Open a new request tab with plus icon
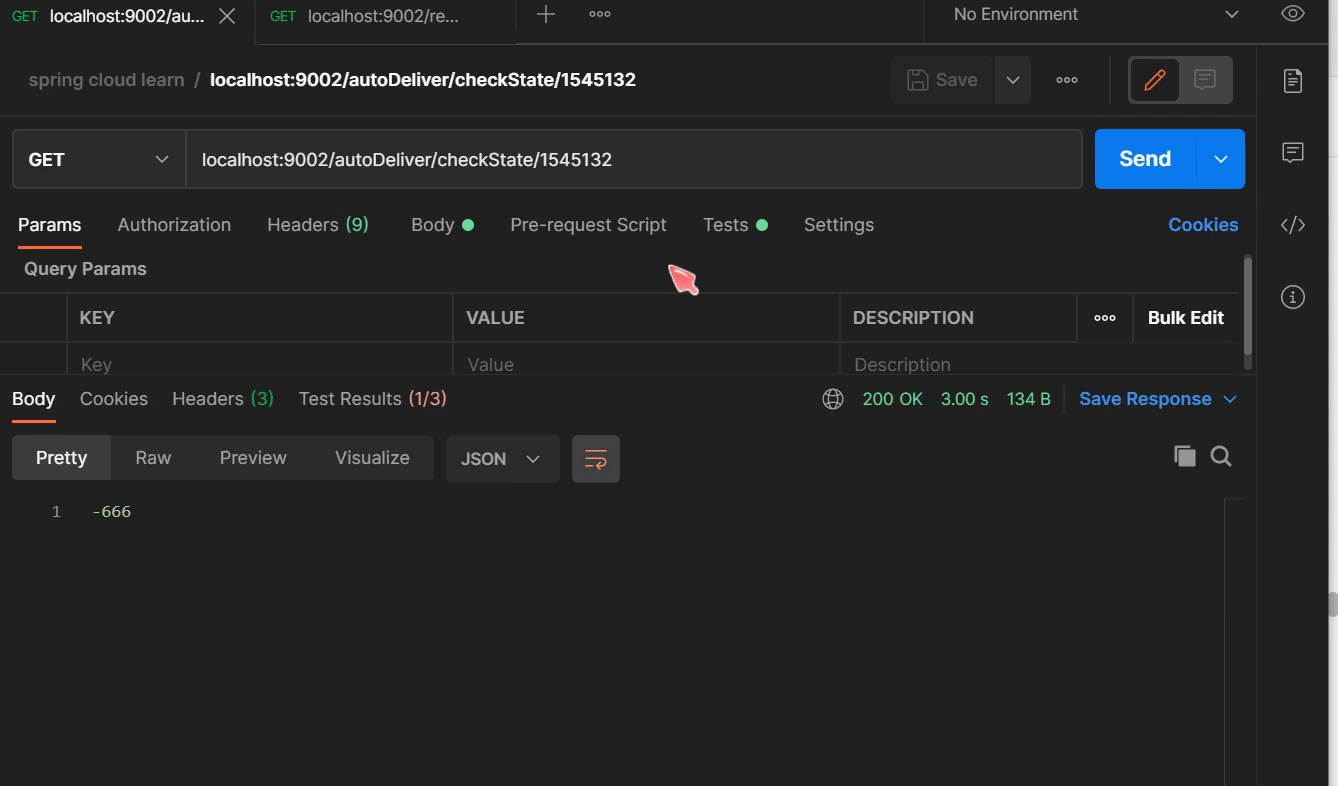This screenshot has width=1338, height=786. (546, 14)
